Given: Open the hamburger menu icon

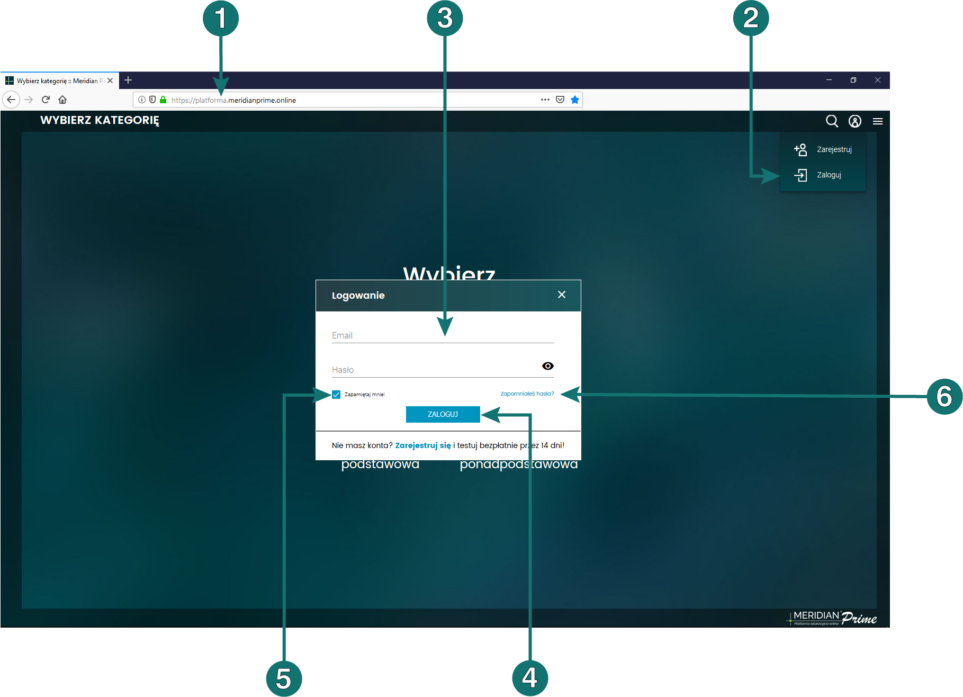Looking at the screenshot, I should (878, 121).
